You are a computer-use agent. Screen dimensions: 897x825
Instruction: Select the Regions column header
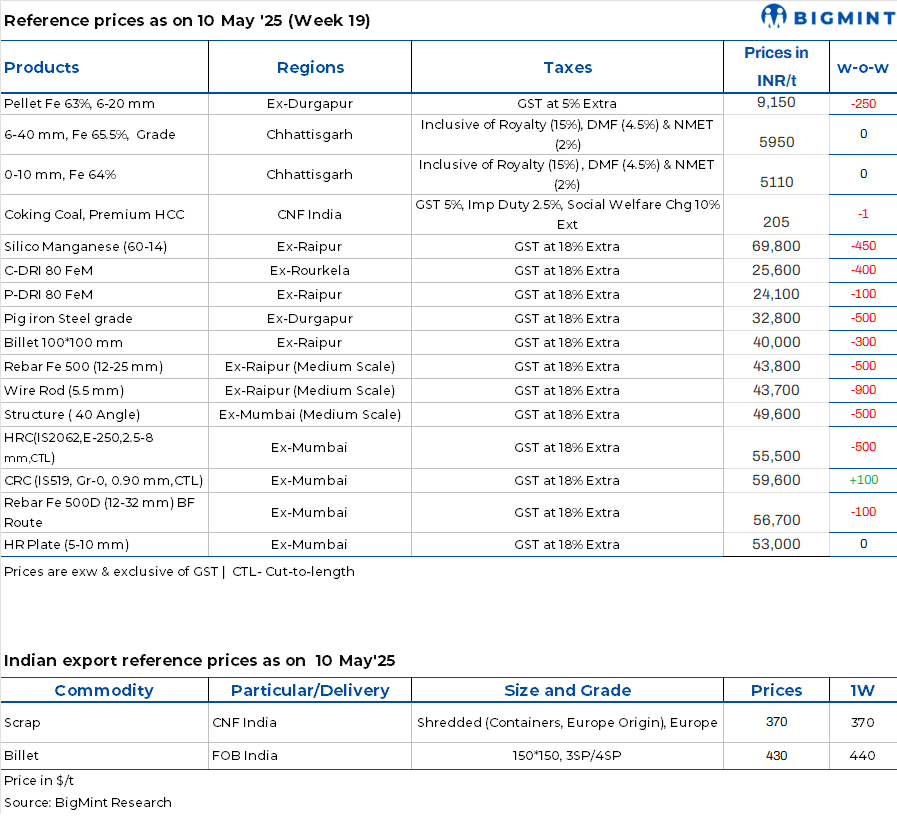(310, 68)
